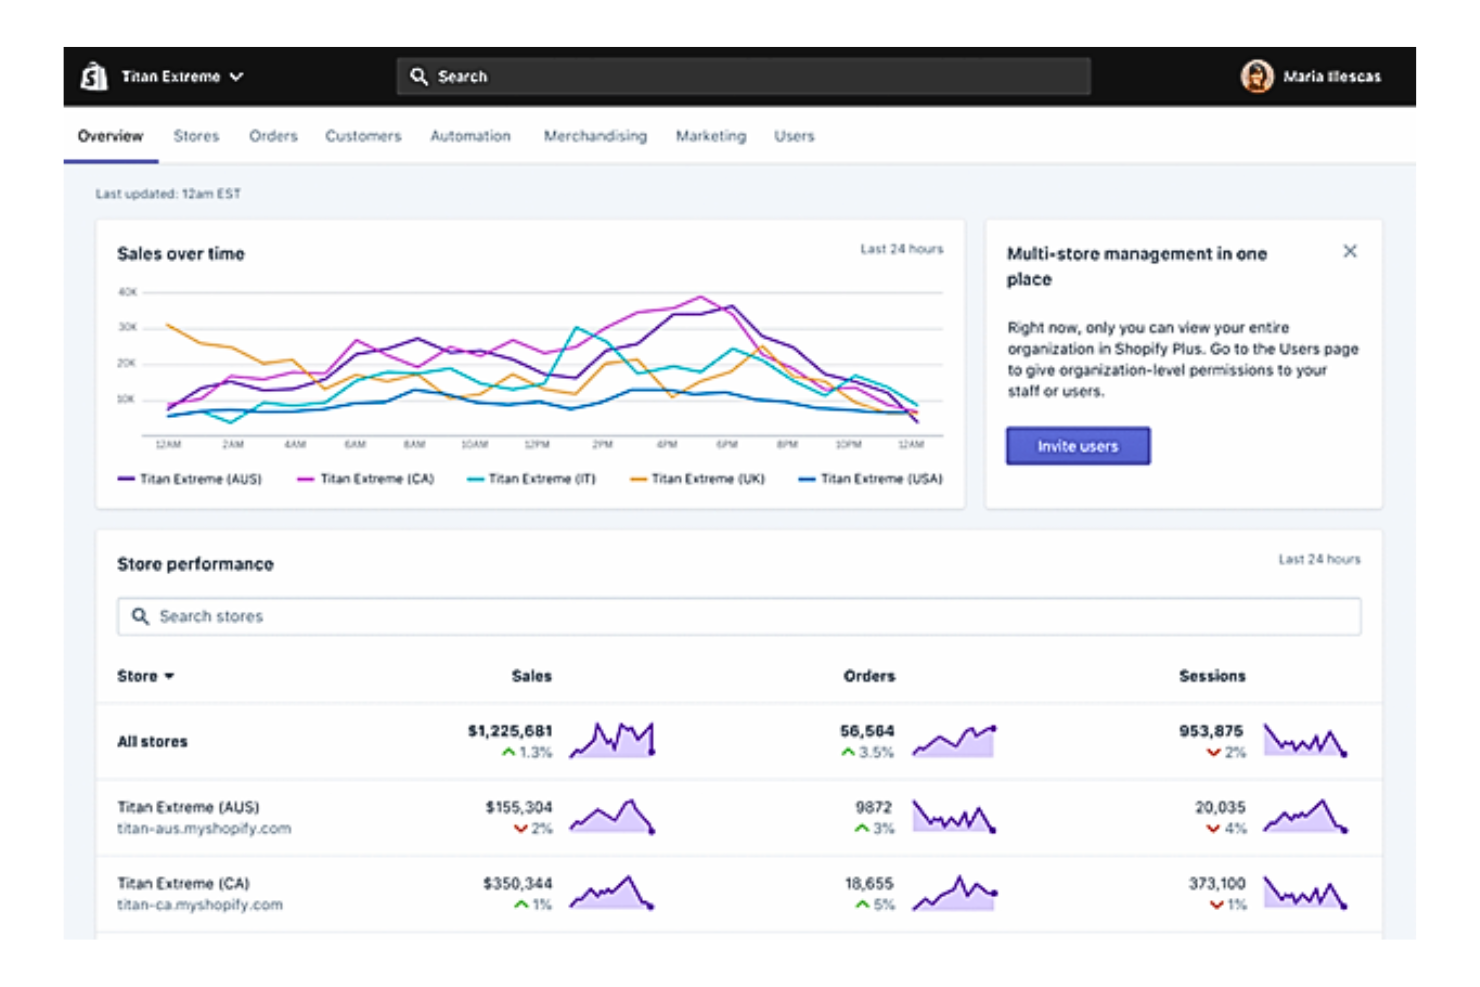This screenshot has height=987, width=1480.
Task: Click the Invite users button
Action: click(x=1078, y=447)
